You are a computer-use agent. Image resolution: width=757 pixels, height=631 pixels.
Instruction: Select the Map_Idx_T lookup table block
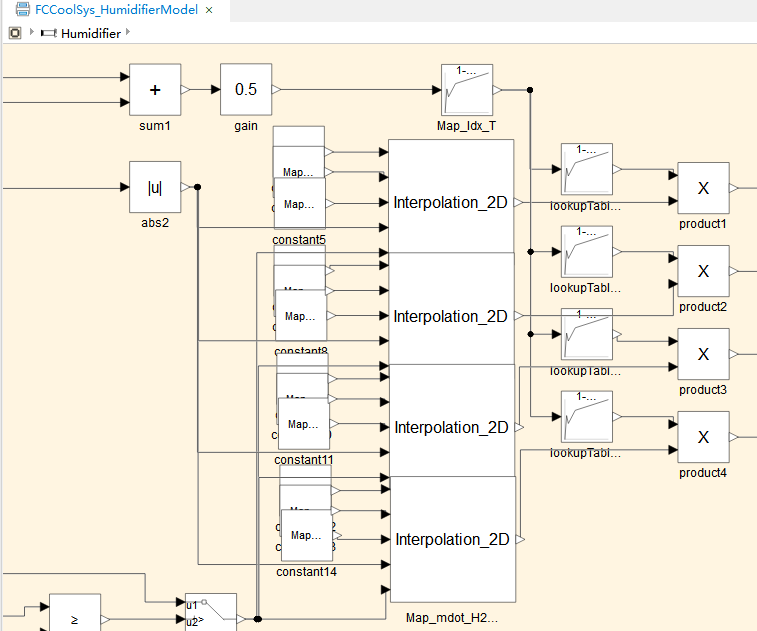click(x=467, y=90)
